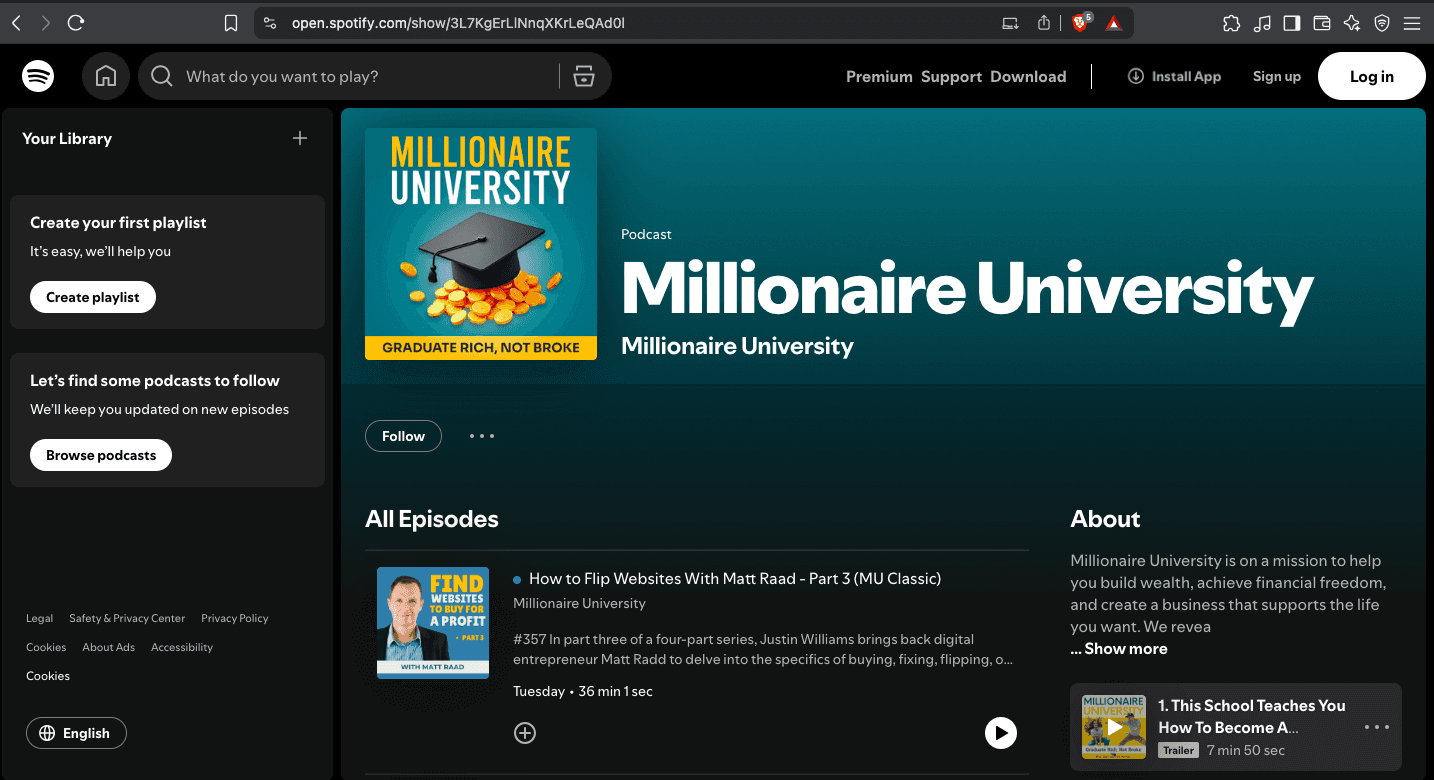Go forward in the browser
The height and width of the screenshot is (780, 1434).
(46, 22)
